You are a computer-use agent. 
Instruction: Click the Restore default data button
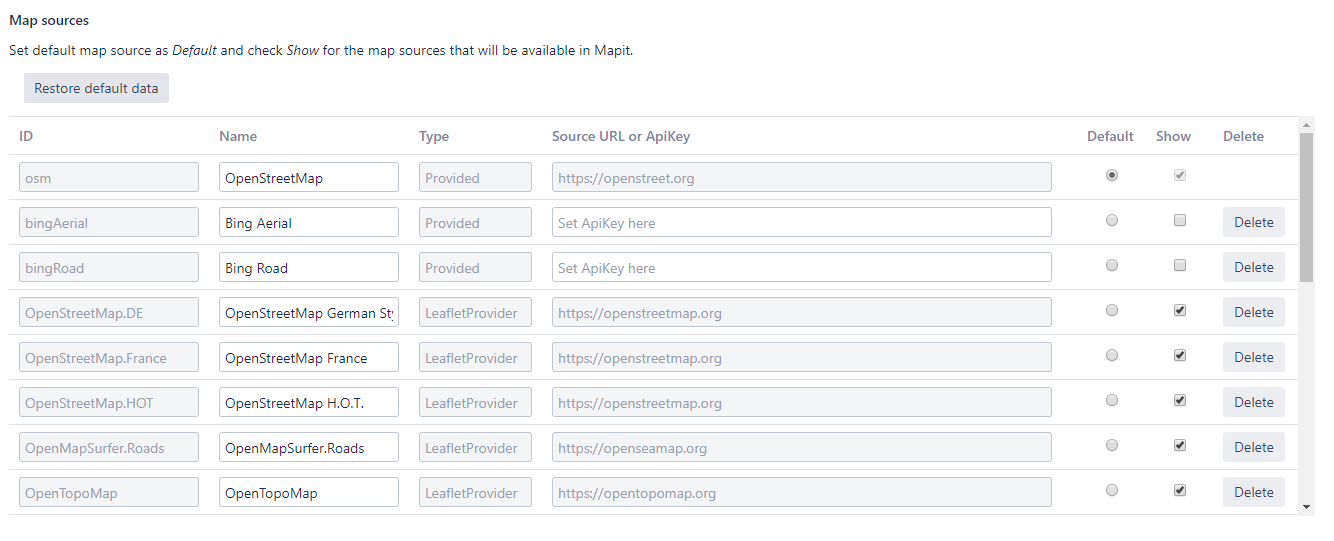pos(96,88)
